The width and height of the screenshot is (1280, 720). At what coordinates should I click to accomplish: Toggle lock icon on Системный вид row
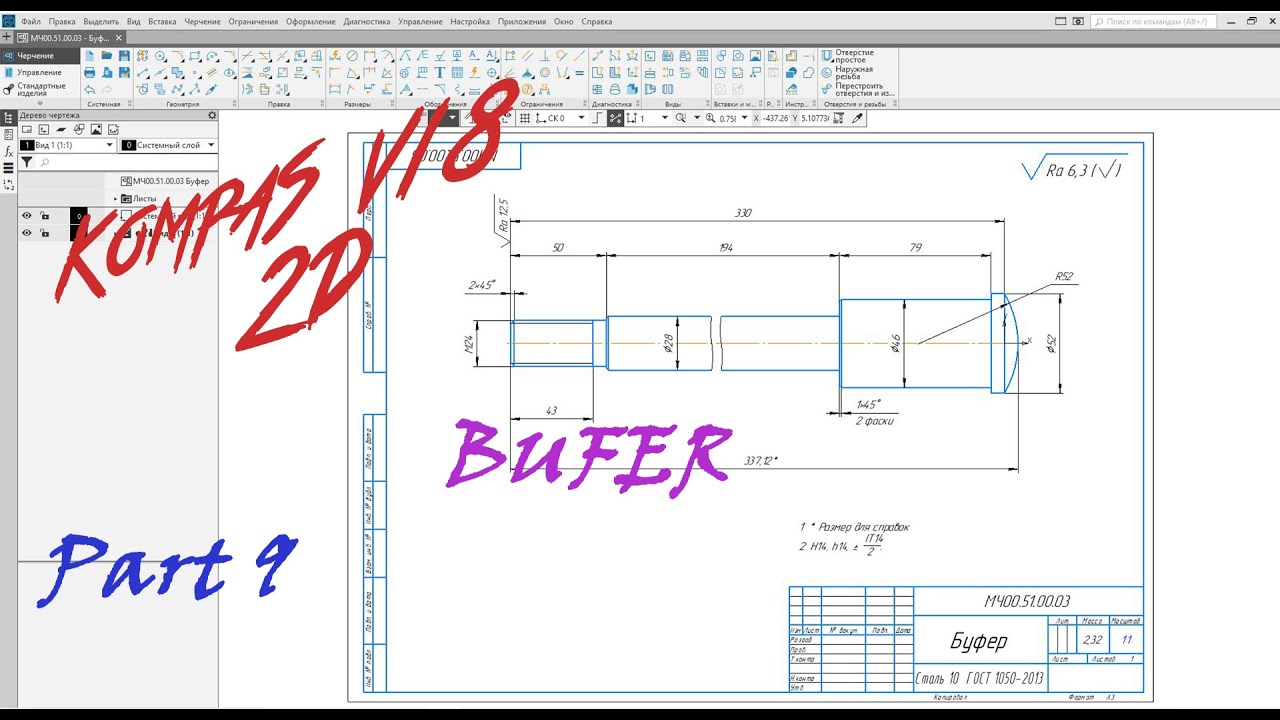point(44,215)
